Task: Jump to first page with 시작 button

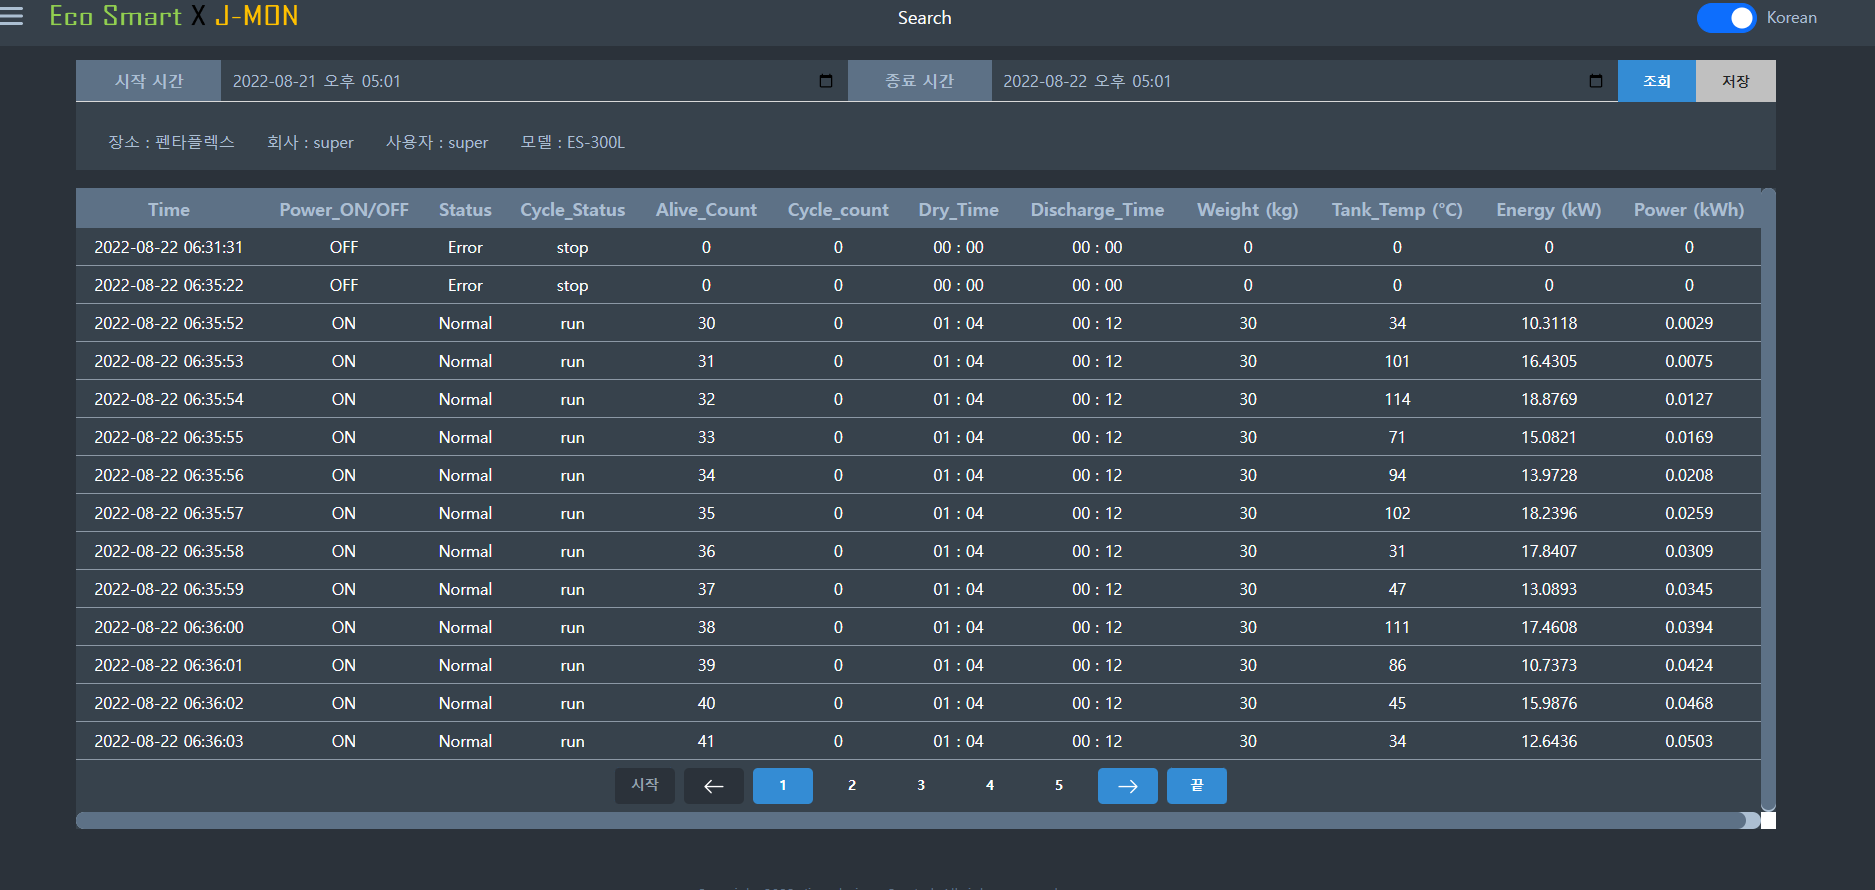Action: pyautogui.click(x=644, y=786)
